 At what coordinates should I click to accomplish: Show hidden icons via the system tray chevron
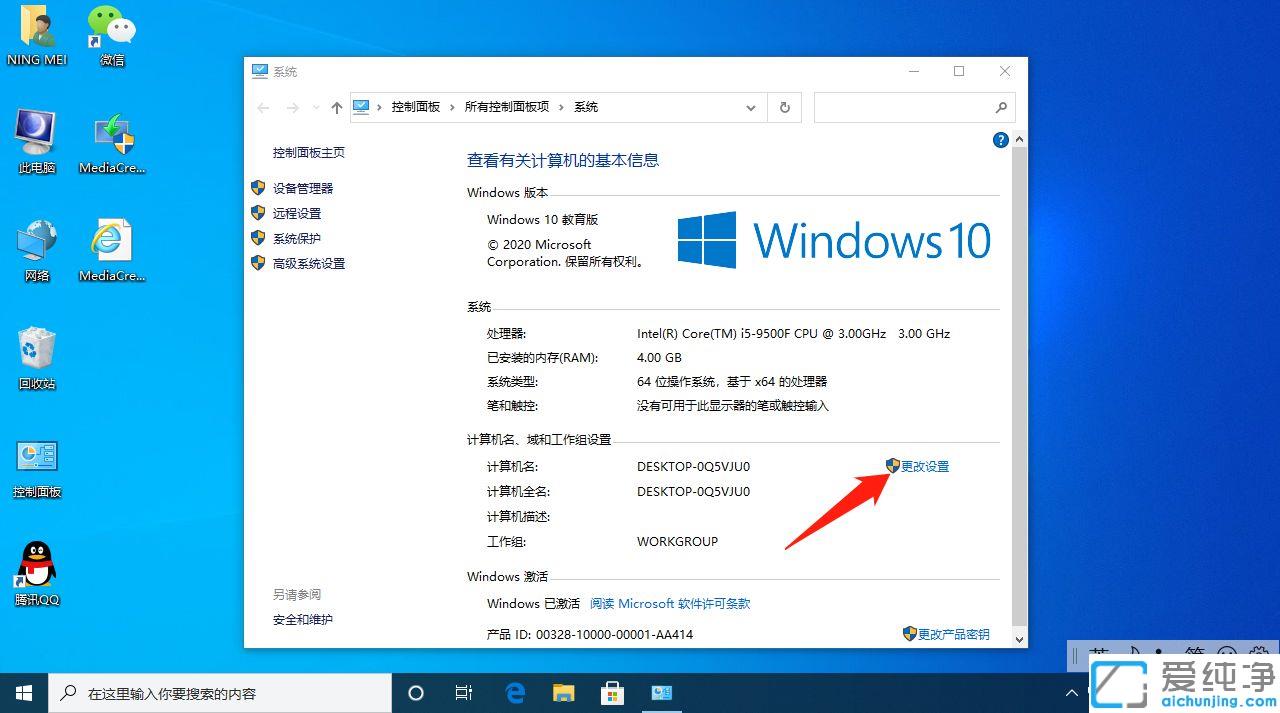(1070, 692)
